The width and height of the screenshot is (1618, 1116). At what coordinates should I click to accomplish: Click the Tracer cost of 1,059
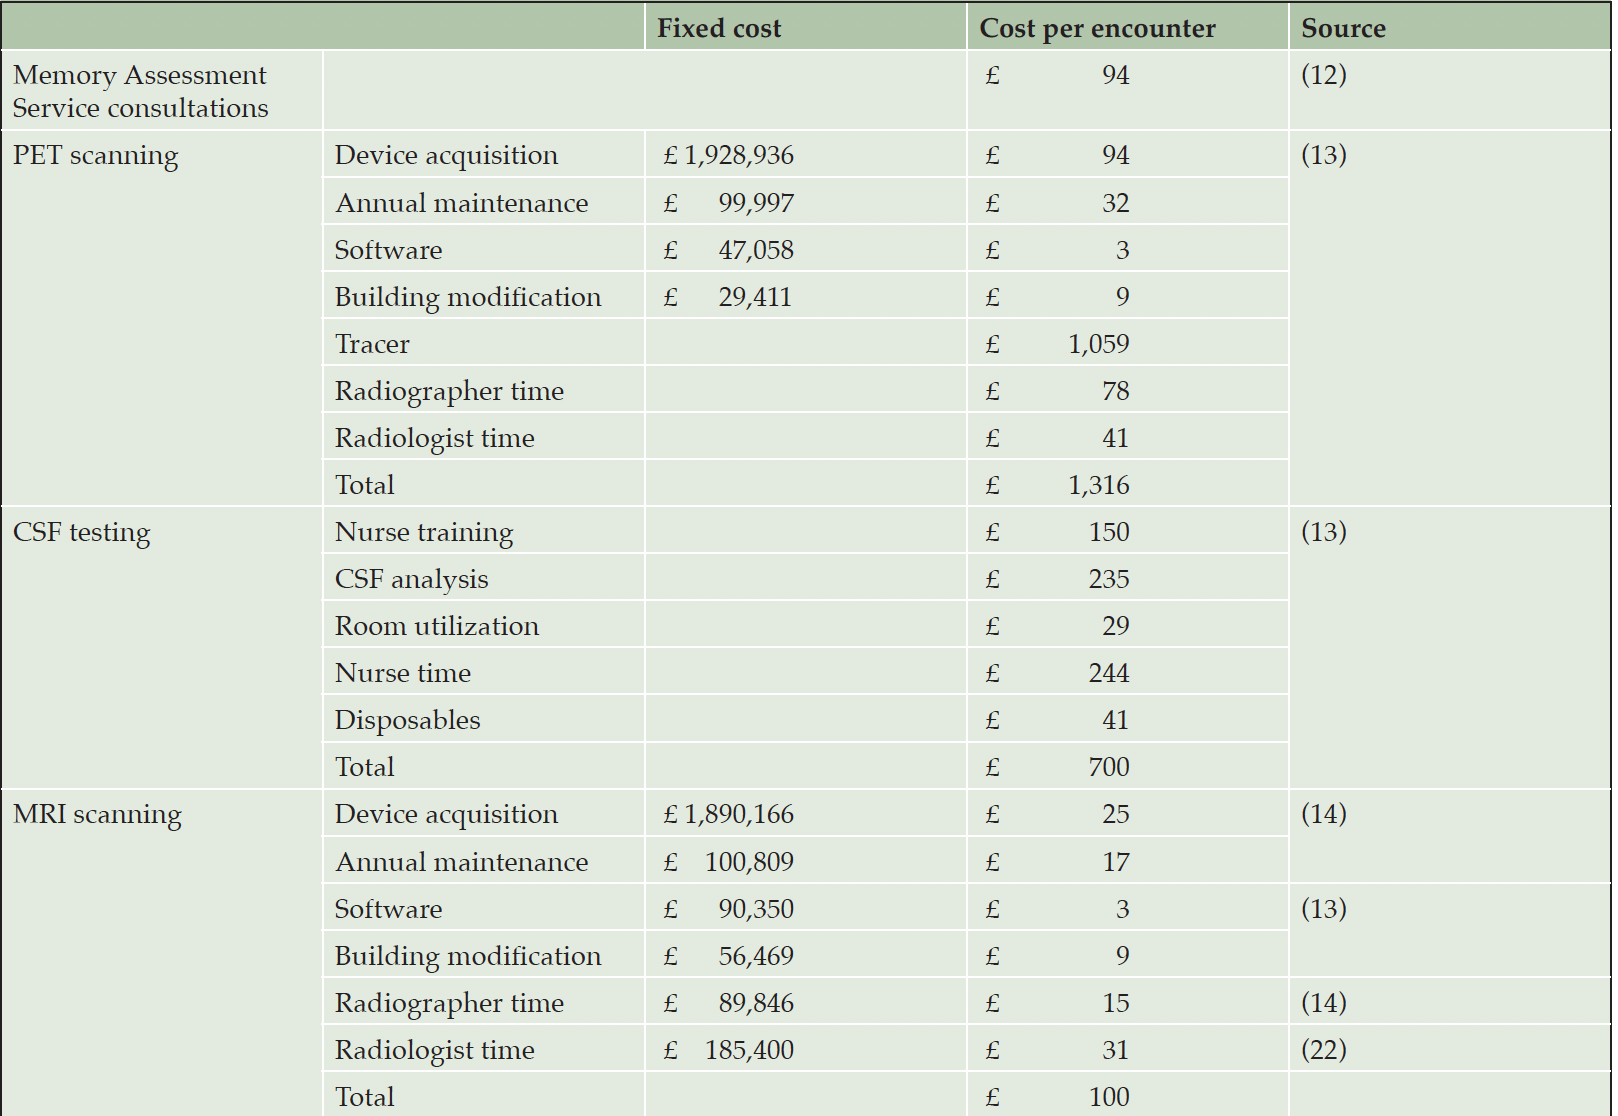point(1098,344)
